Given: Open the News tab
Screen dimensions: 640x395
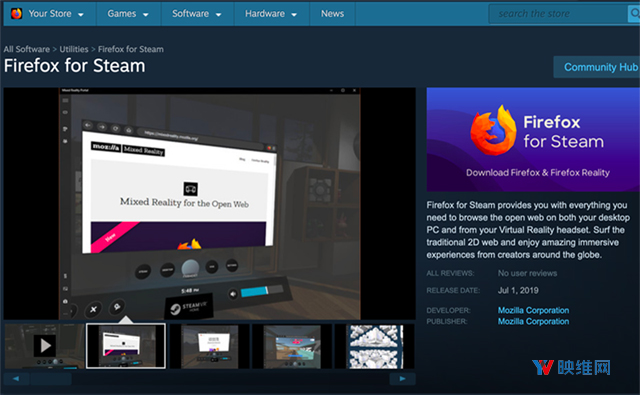Looking at the screenshot, I should pos(332,13).
